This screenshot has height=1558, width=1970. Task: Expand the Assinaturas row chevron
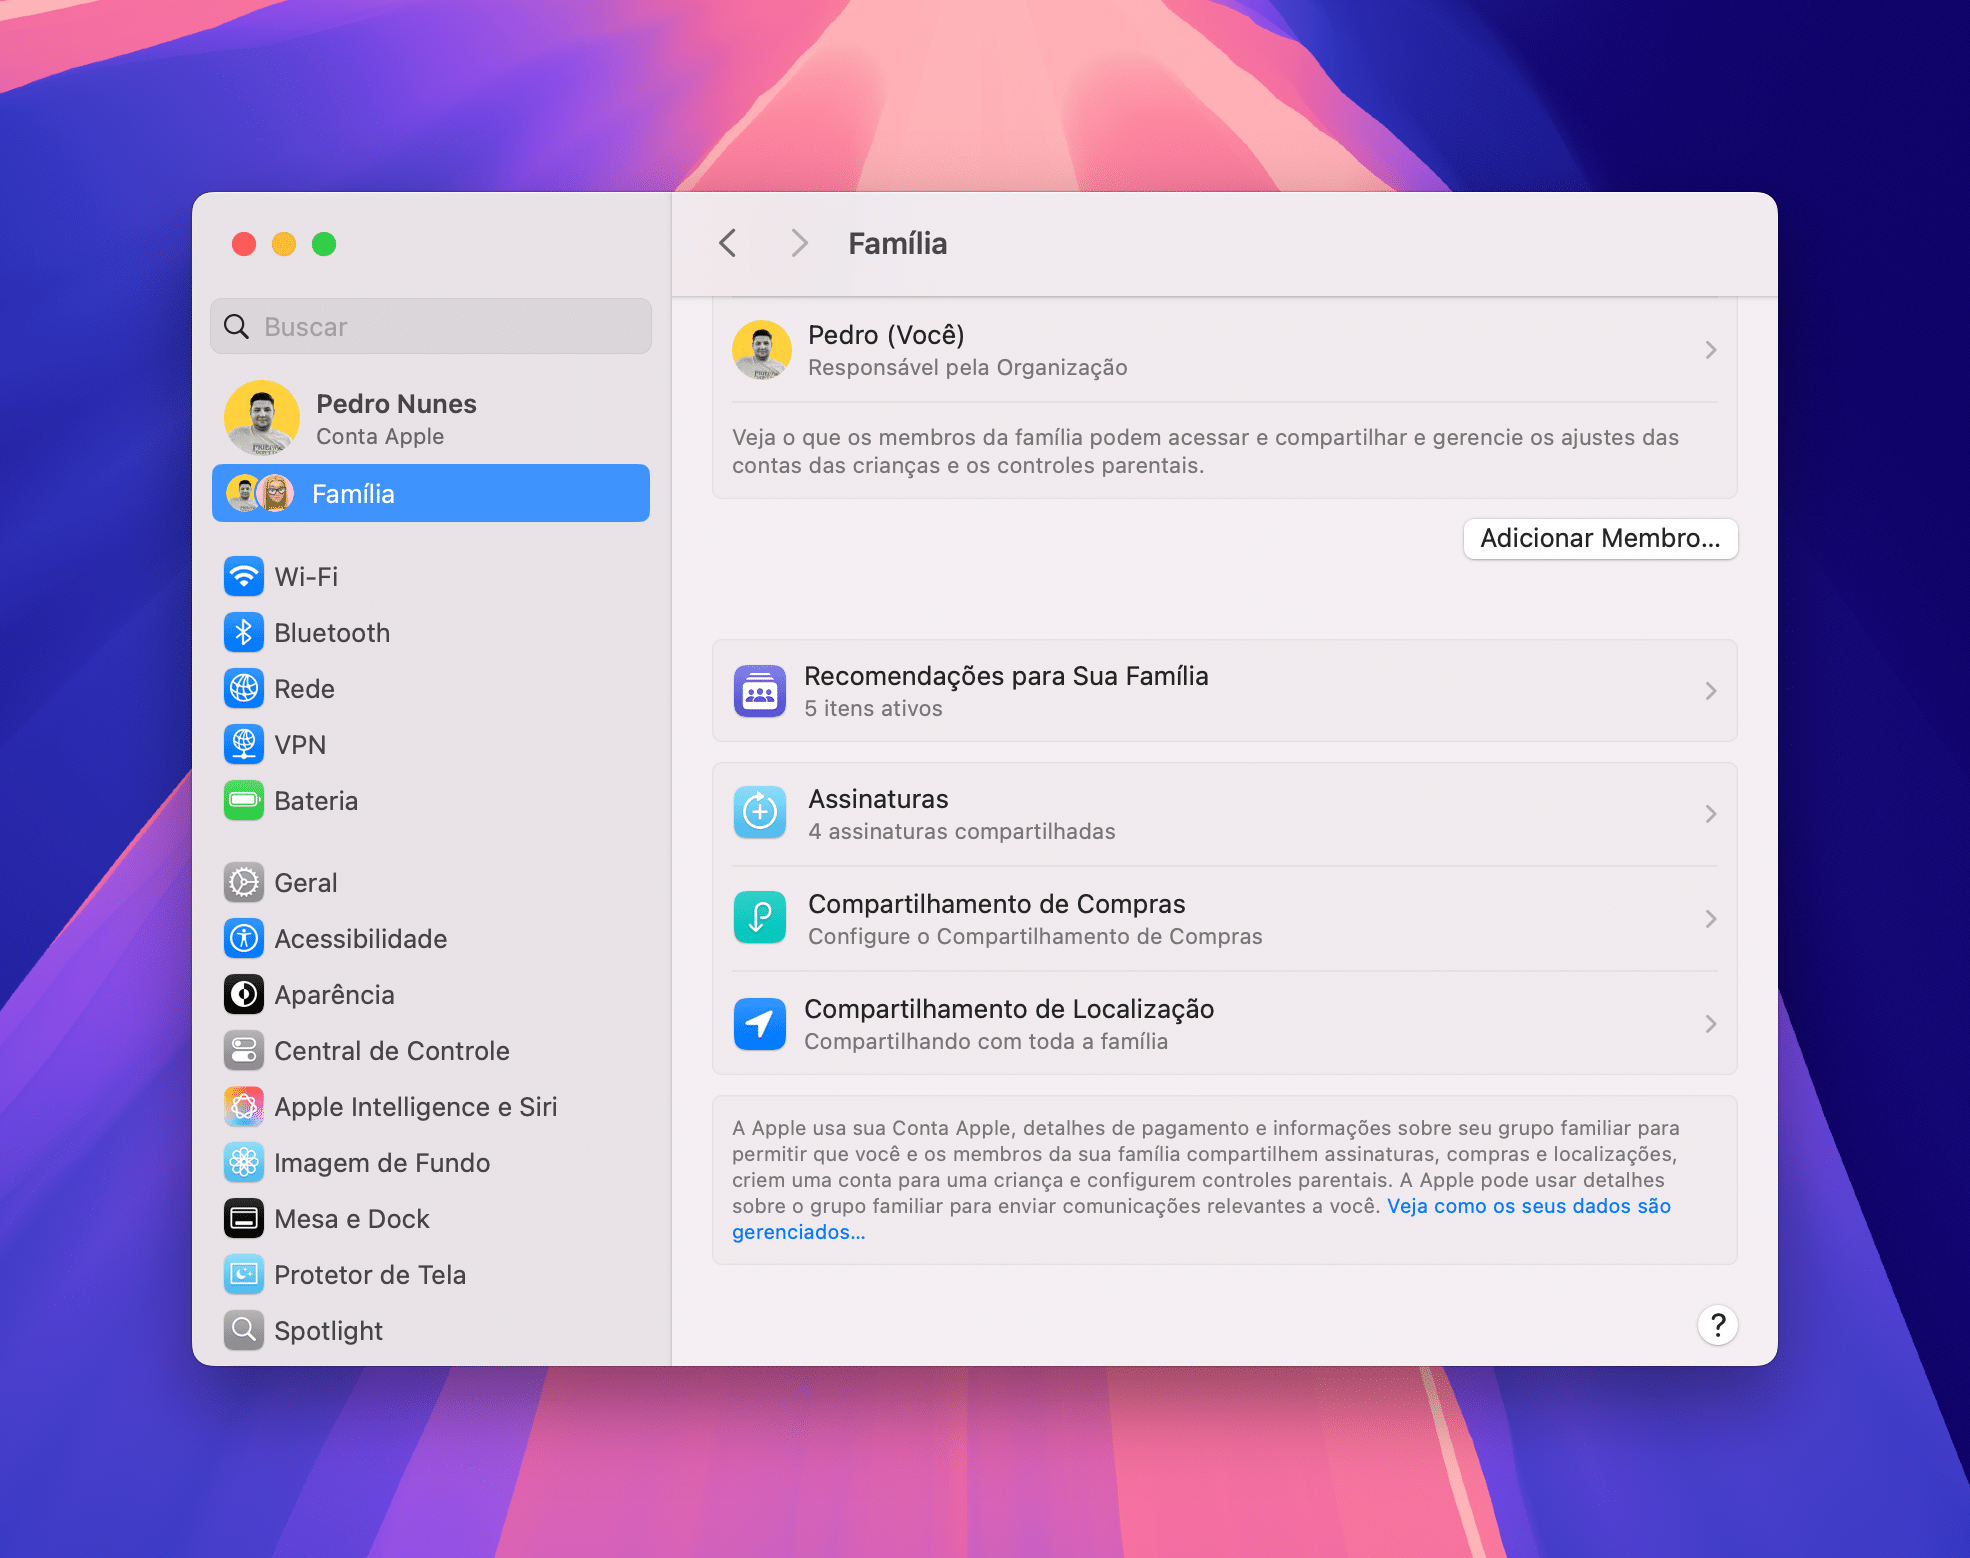[1711, 814]
